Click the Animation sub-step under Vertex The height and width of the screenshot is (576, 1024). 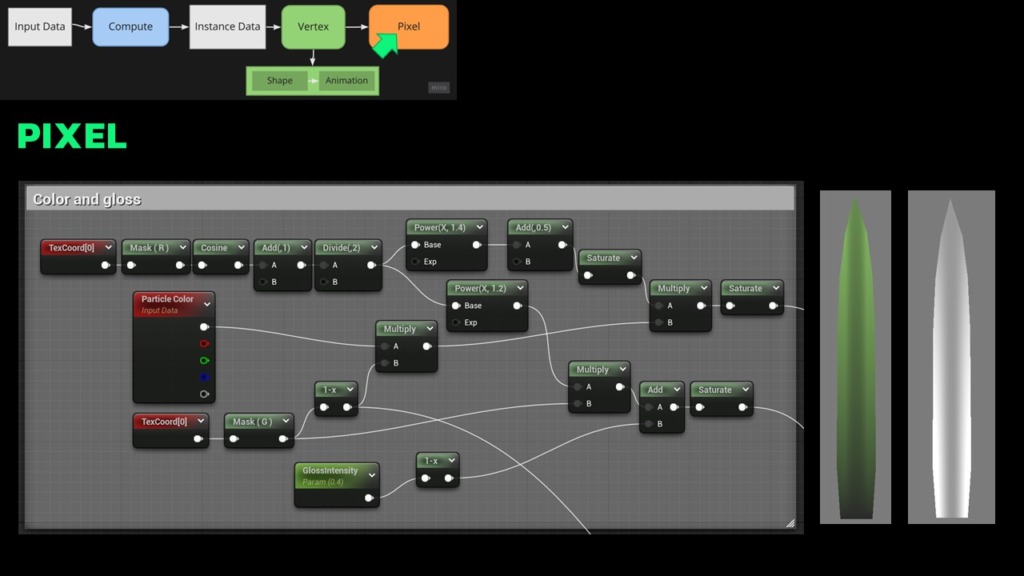pyautogui.click(x=346, y=81)
